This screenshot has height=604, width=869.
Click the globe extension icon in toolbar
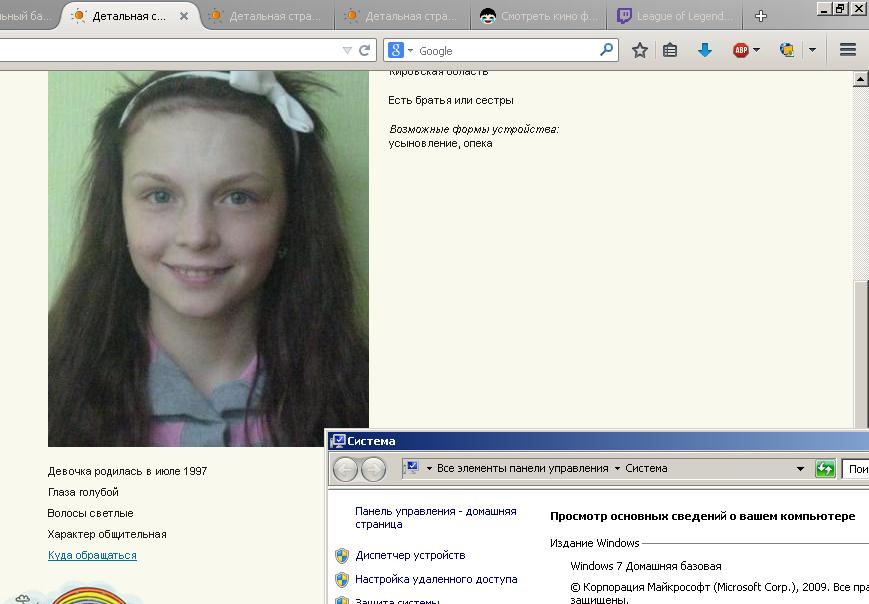coord(786,50)
